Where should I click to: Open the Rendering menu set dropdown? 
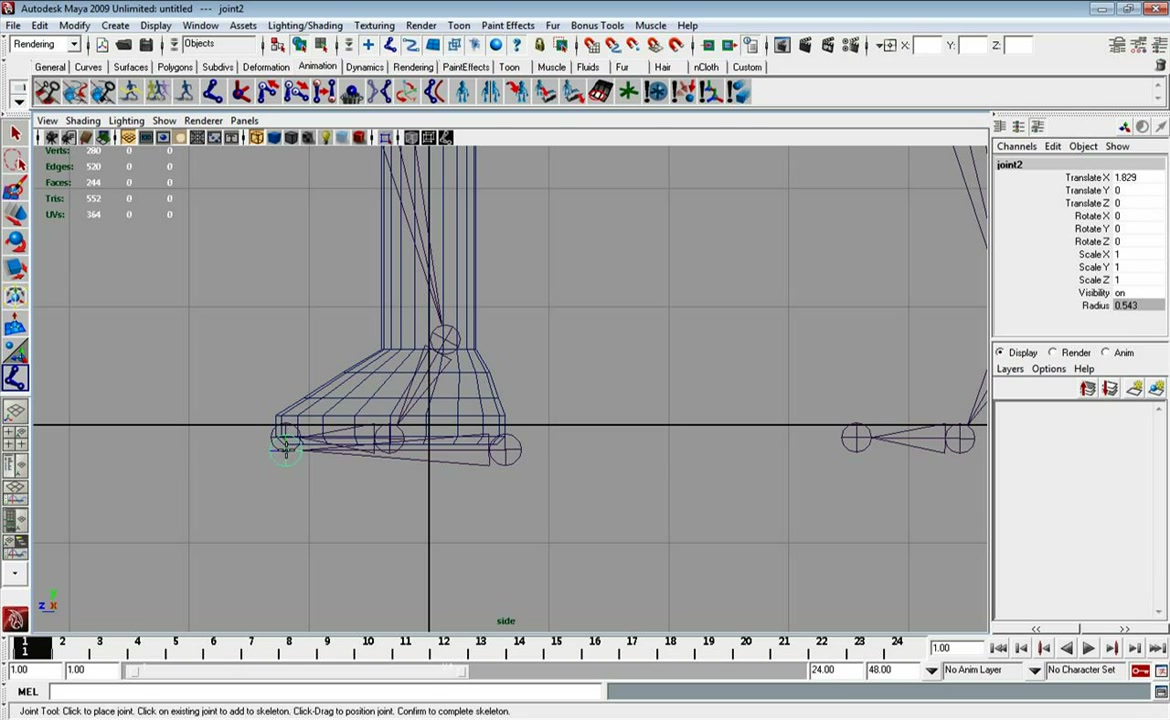click(x=45, y=45)
